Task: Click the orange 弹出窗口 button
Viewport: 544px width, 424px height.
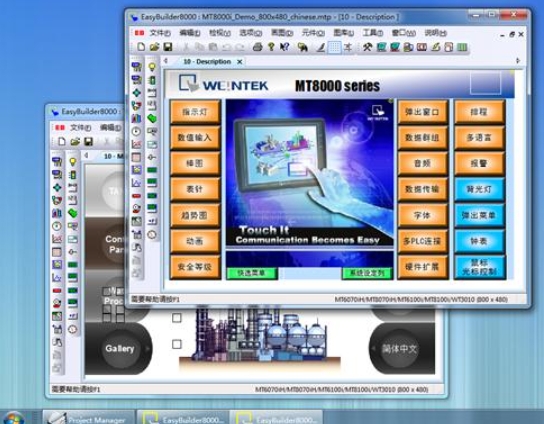Action: coord(422,112)
